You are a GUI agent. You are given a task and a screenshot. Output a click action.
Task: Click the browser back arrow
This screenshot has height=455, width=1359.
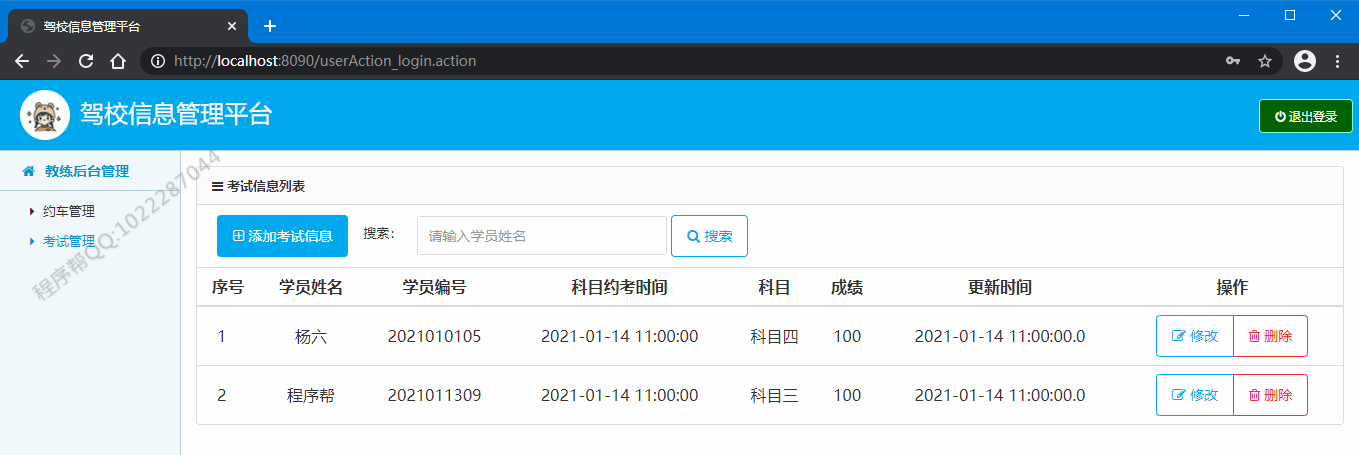pos(22,61)
